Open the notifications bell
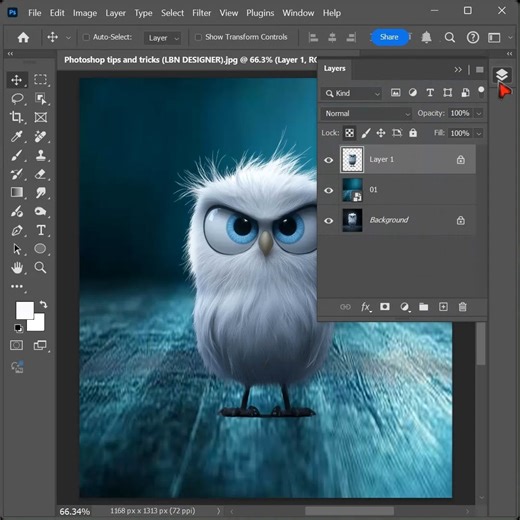Image resolution: width=520 pixels, height=520 pixels. tap(427, 37)
